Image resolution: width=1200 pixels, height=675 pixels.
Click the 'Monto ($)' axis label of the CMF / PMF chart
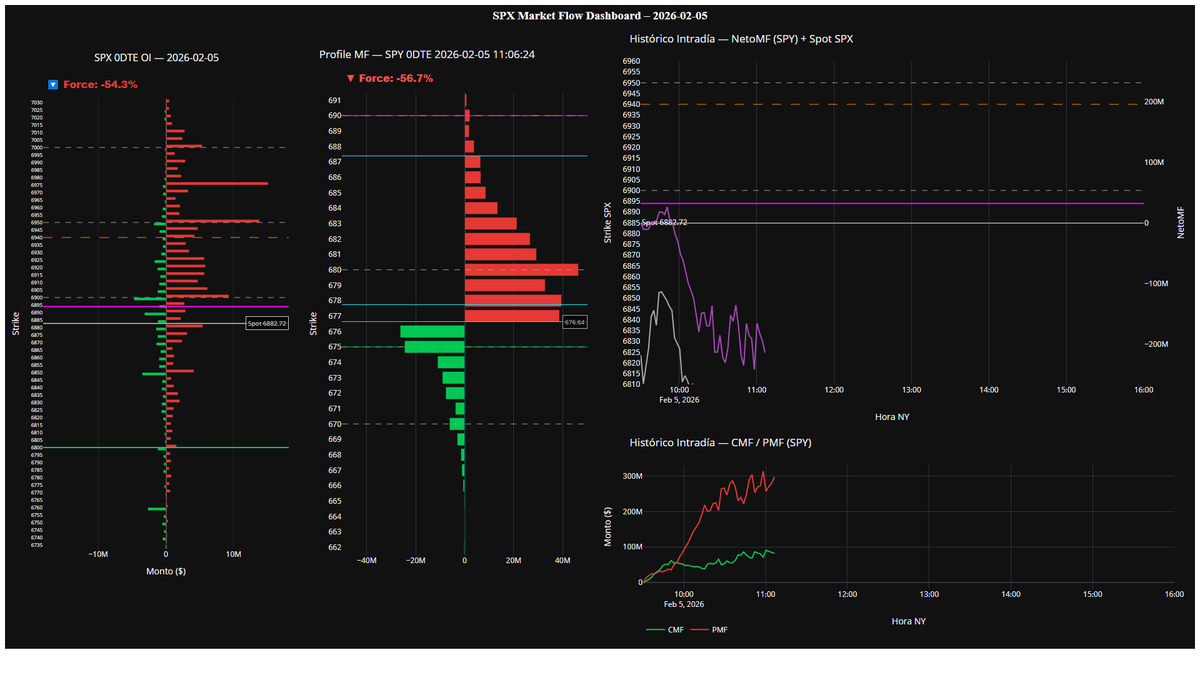click(x=607, y=526)
